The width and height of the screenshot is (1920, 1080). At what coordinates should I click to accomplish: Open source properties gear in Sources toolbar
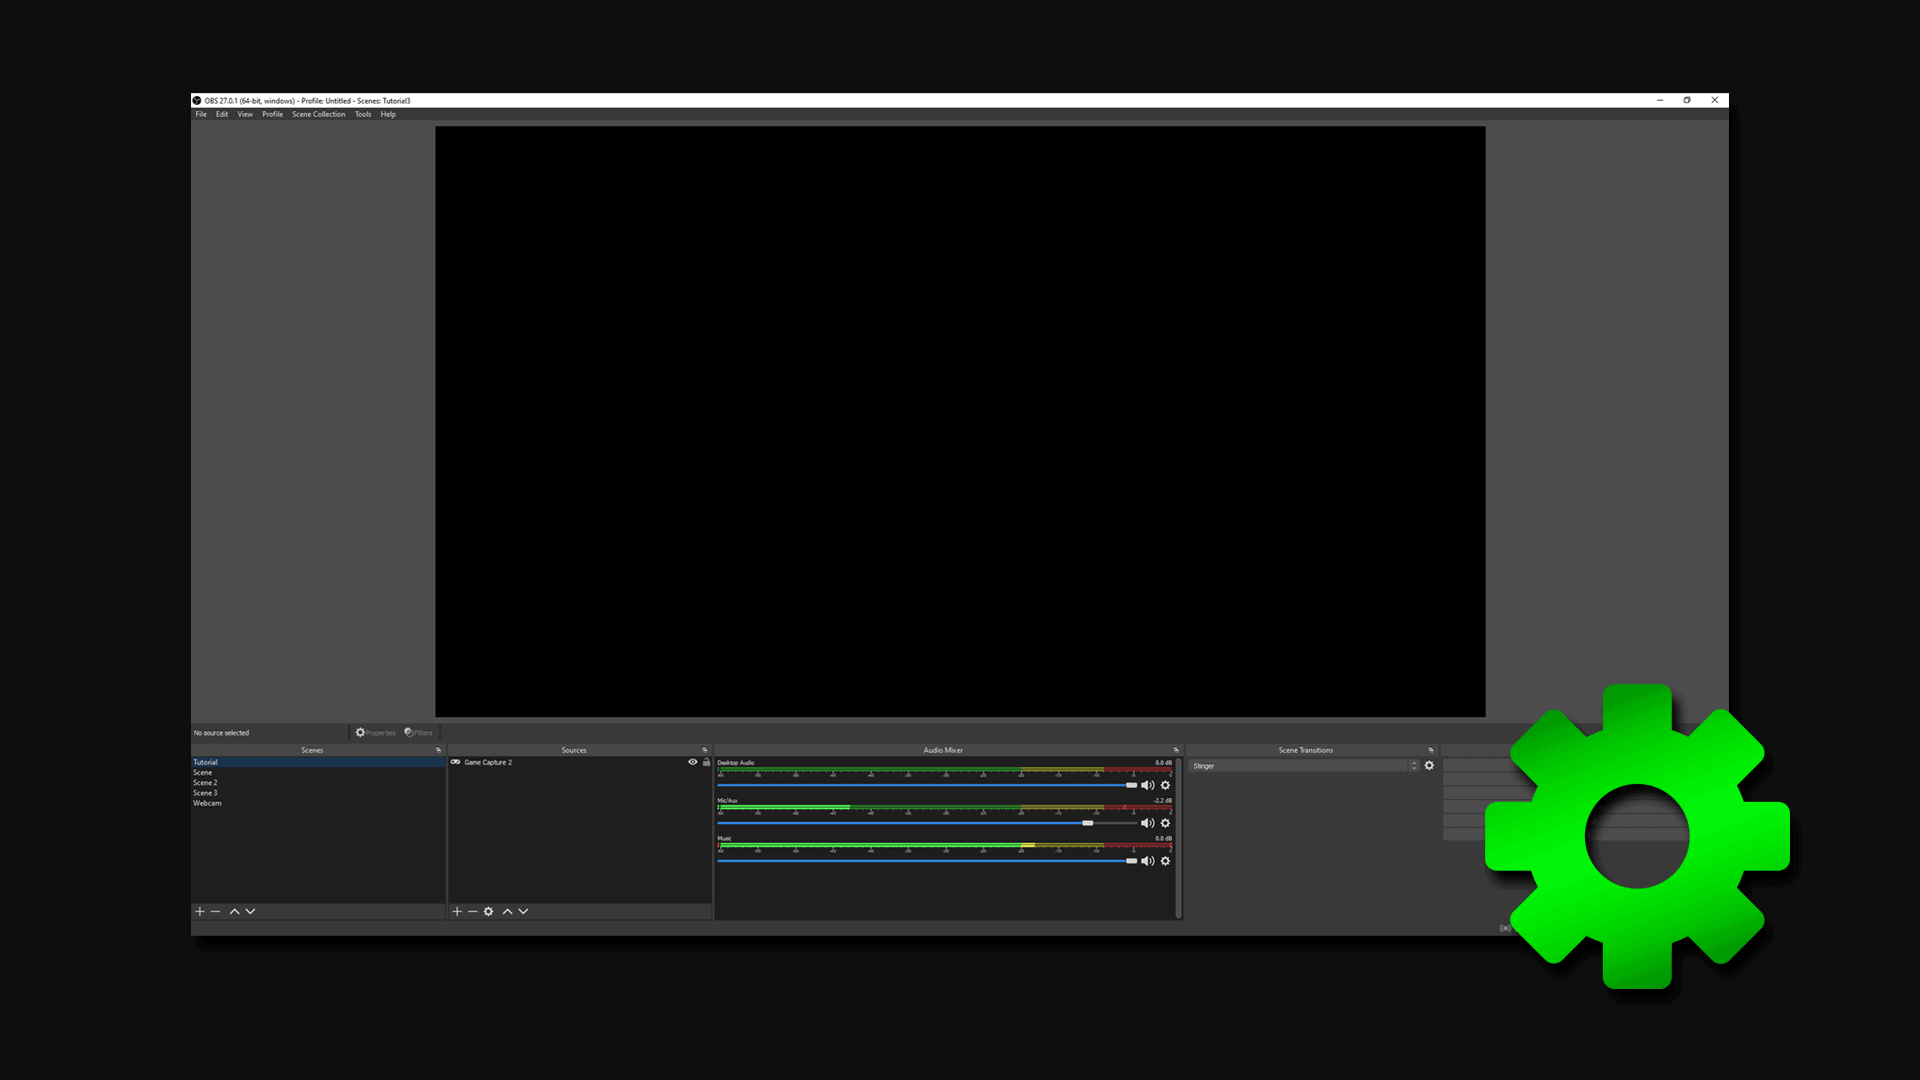point(489,912)
